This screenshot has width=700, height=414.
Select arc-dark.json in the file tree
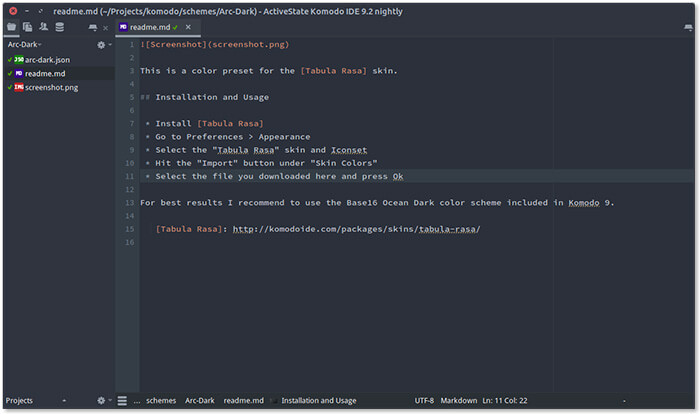(47, 60)
